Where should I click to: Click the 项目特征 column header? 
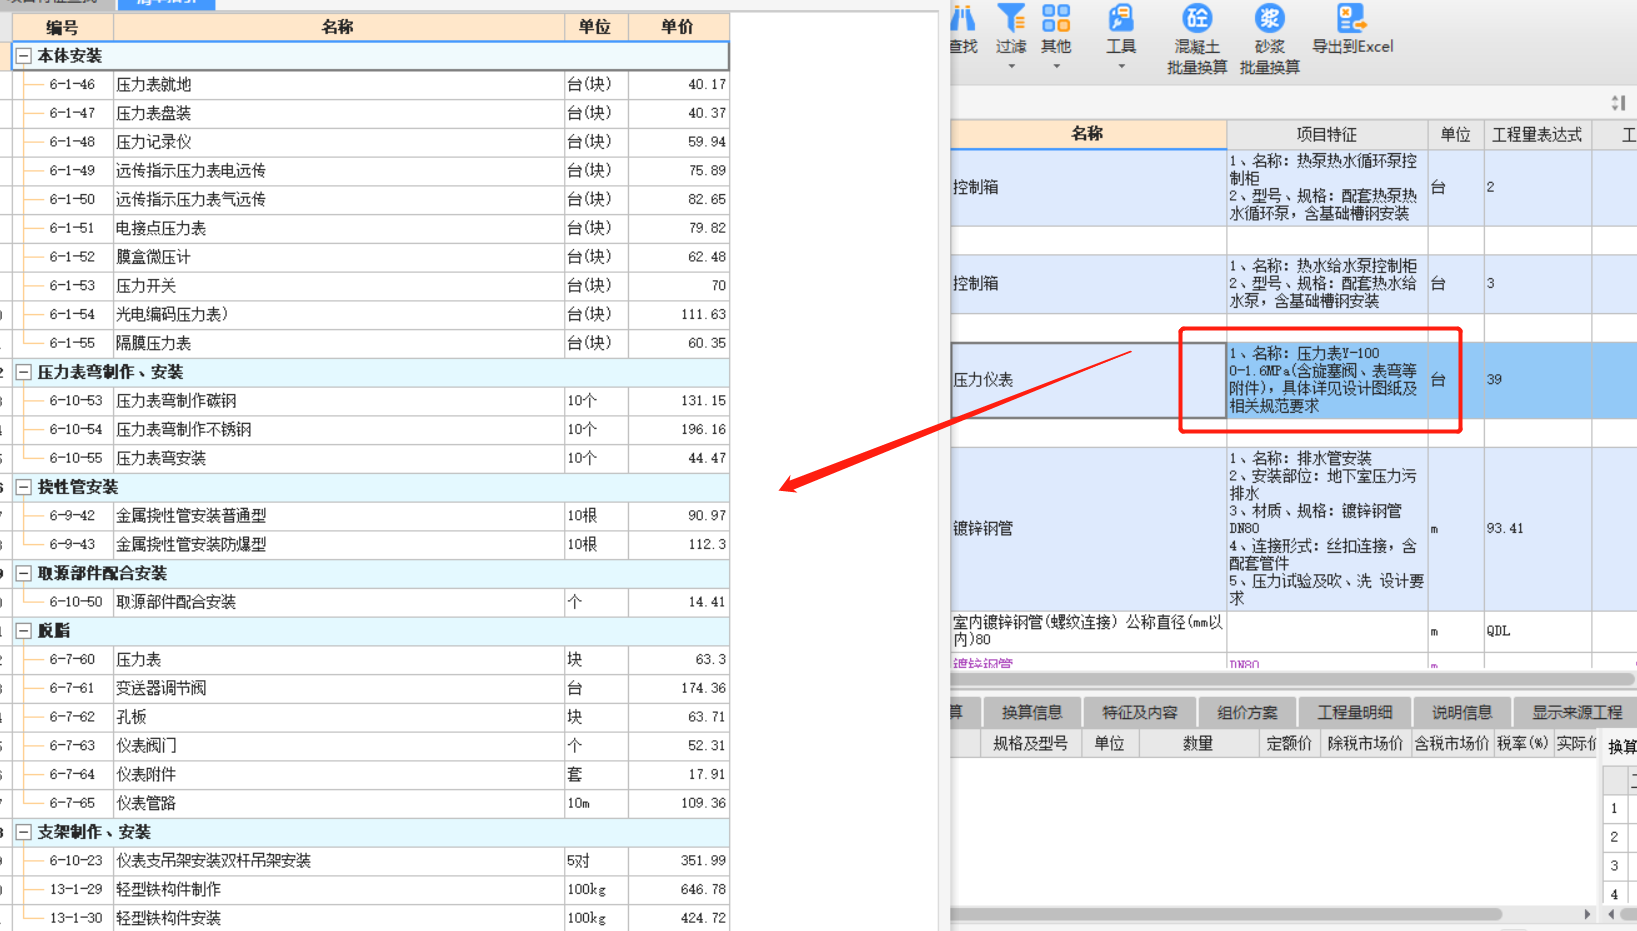(x=1326, y=134)
